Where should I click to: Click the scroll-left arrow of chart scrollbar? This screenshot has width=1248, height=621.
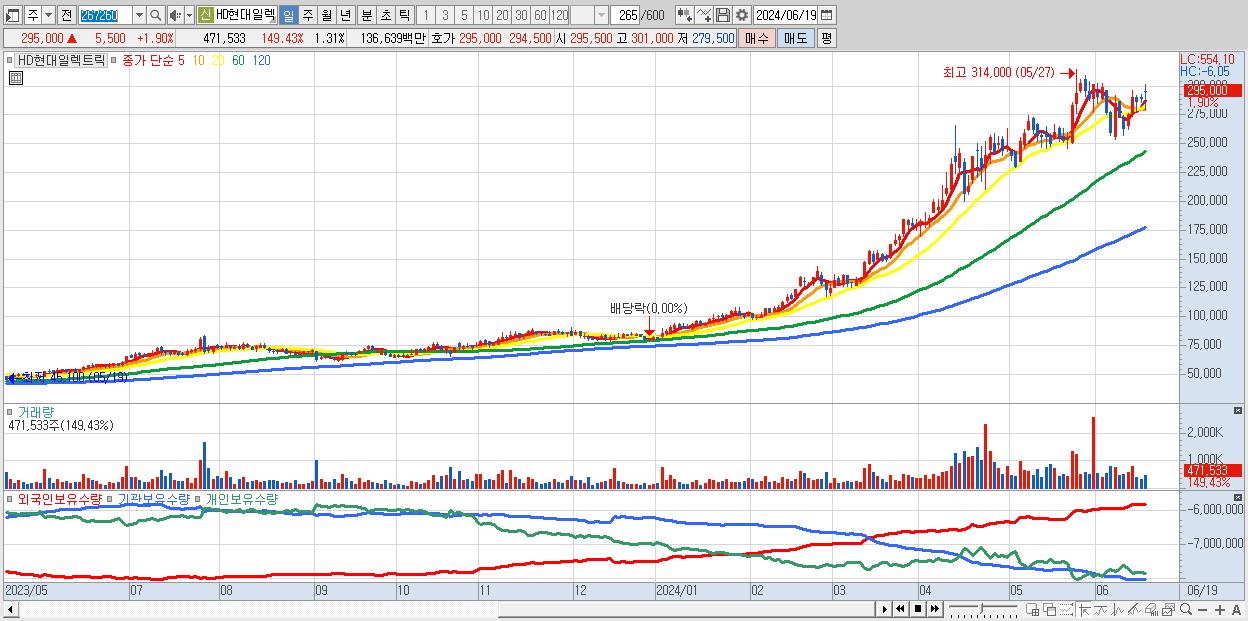click(x=10, y=608)
